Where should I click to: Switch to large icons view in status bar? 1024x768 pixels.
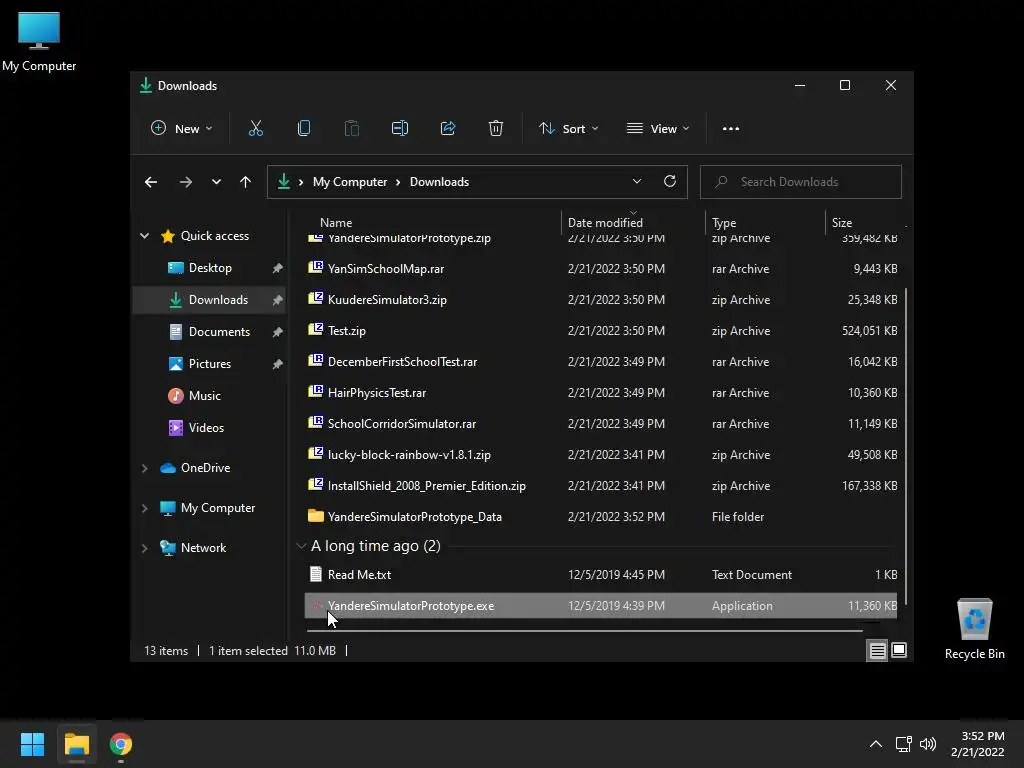click(x=899, y=650)
